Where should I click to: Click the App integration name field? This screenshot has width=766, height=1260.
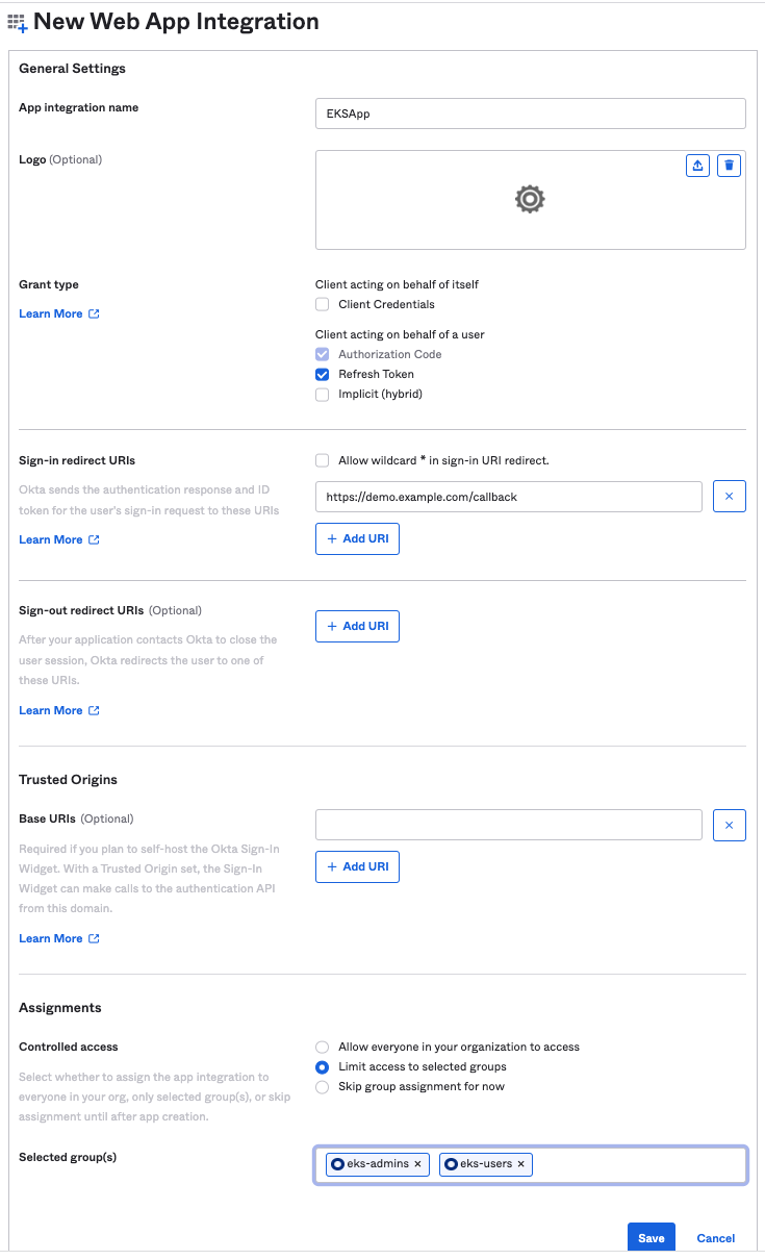[x=529, y=113]
